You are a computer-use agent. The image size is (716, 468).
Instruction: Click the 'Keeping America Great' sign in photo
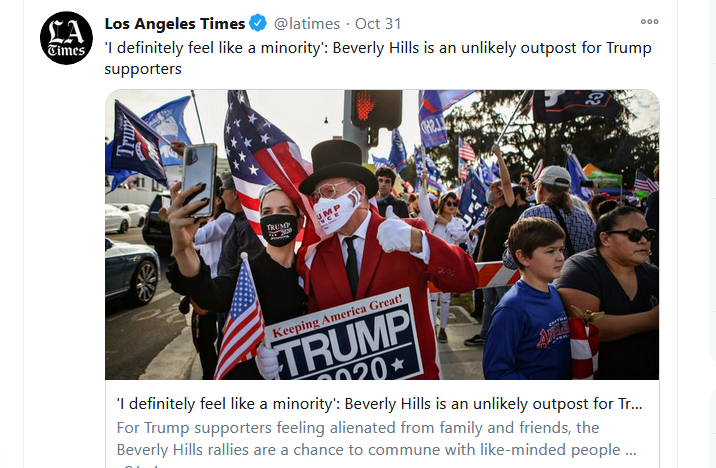click(345, 340)
